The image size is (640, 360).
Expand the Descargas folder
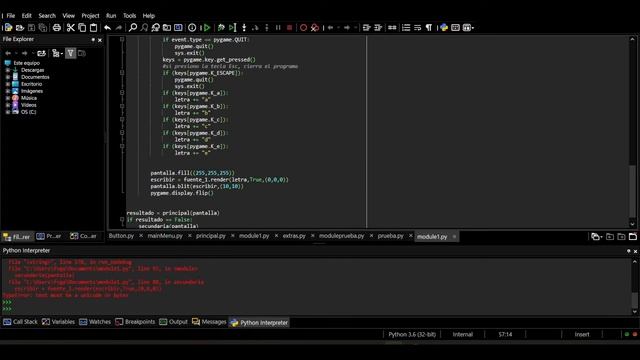(8, 70)
